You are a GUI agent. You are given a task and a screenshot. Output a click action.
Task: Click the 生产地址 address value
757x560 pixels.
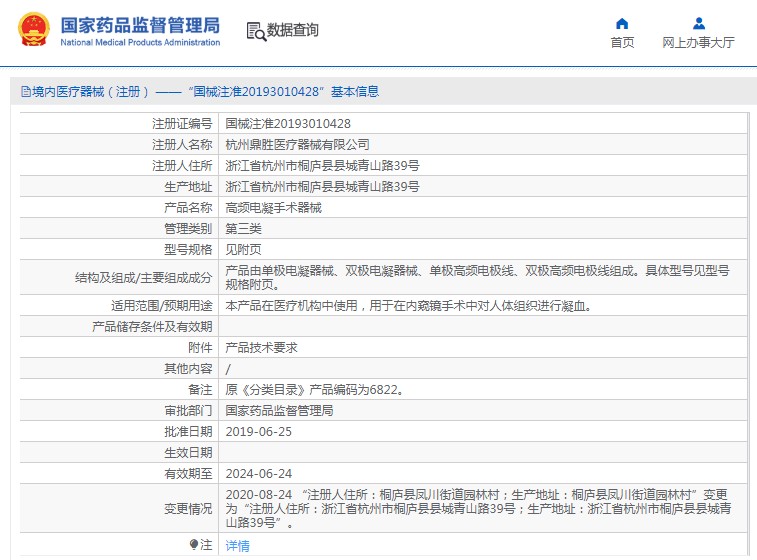[322, 186]
